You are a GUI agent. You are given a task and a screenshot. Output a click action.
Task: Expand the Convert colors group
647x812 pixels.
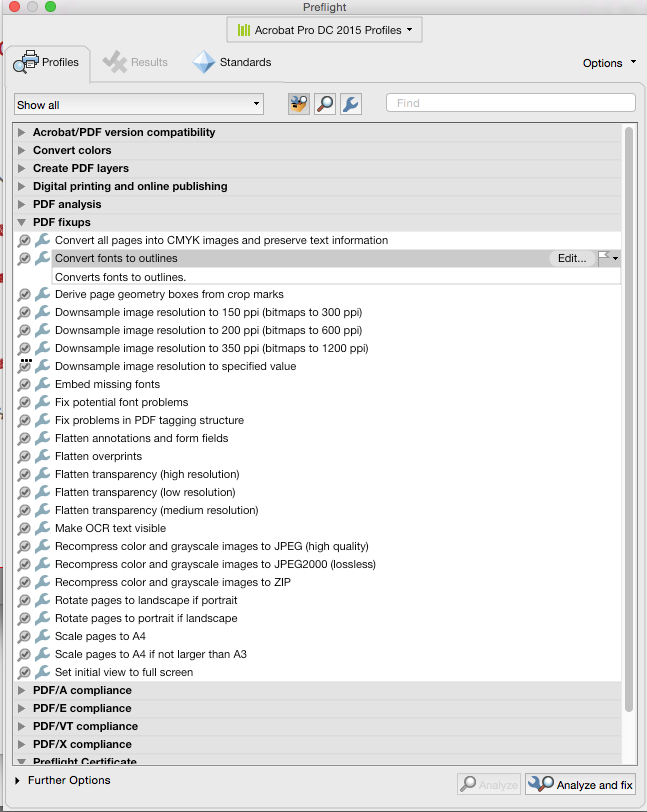click(21, 150)
